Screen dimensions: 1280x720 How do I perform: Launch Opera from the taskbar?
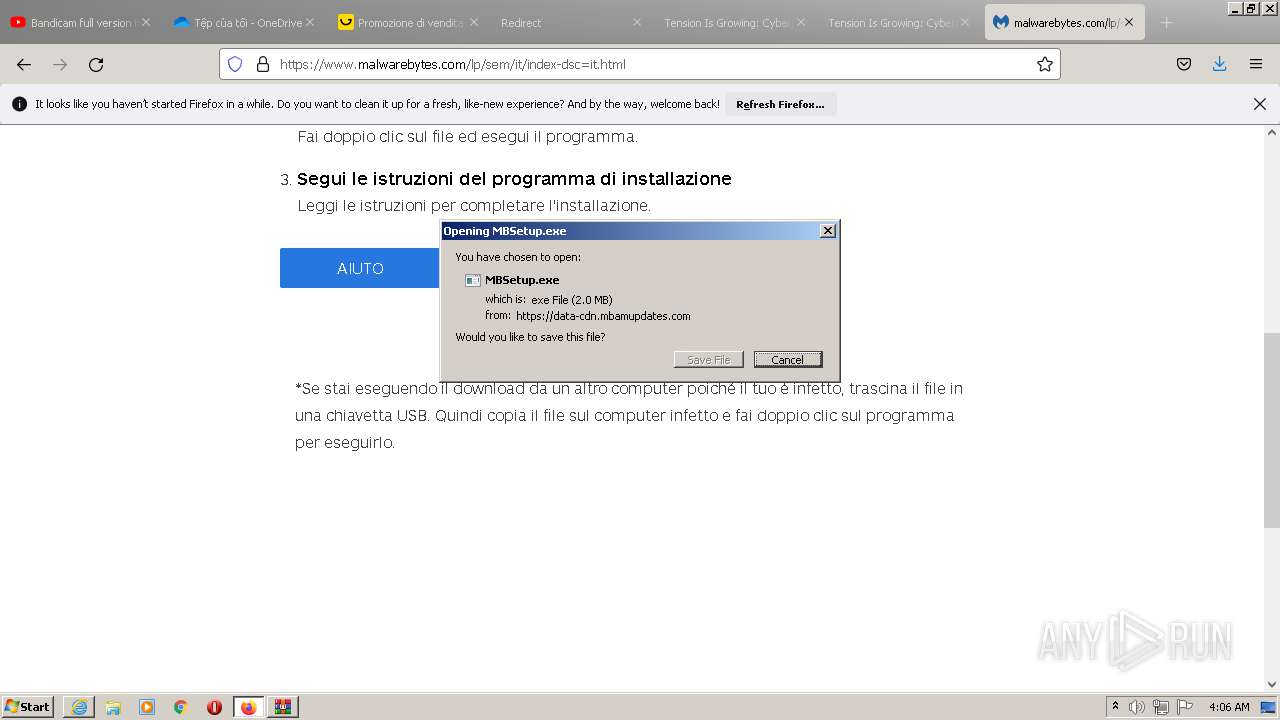pyautogui.click(x=214, y=707)
